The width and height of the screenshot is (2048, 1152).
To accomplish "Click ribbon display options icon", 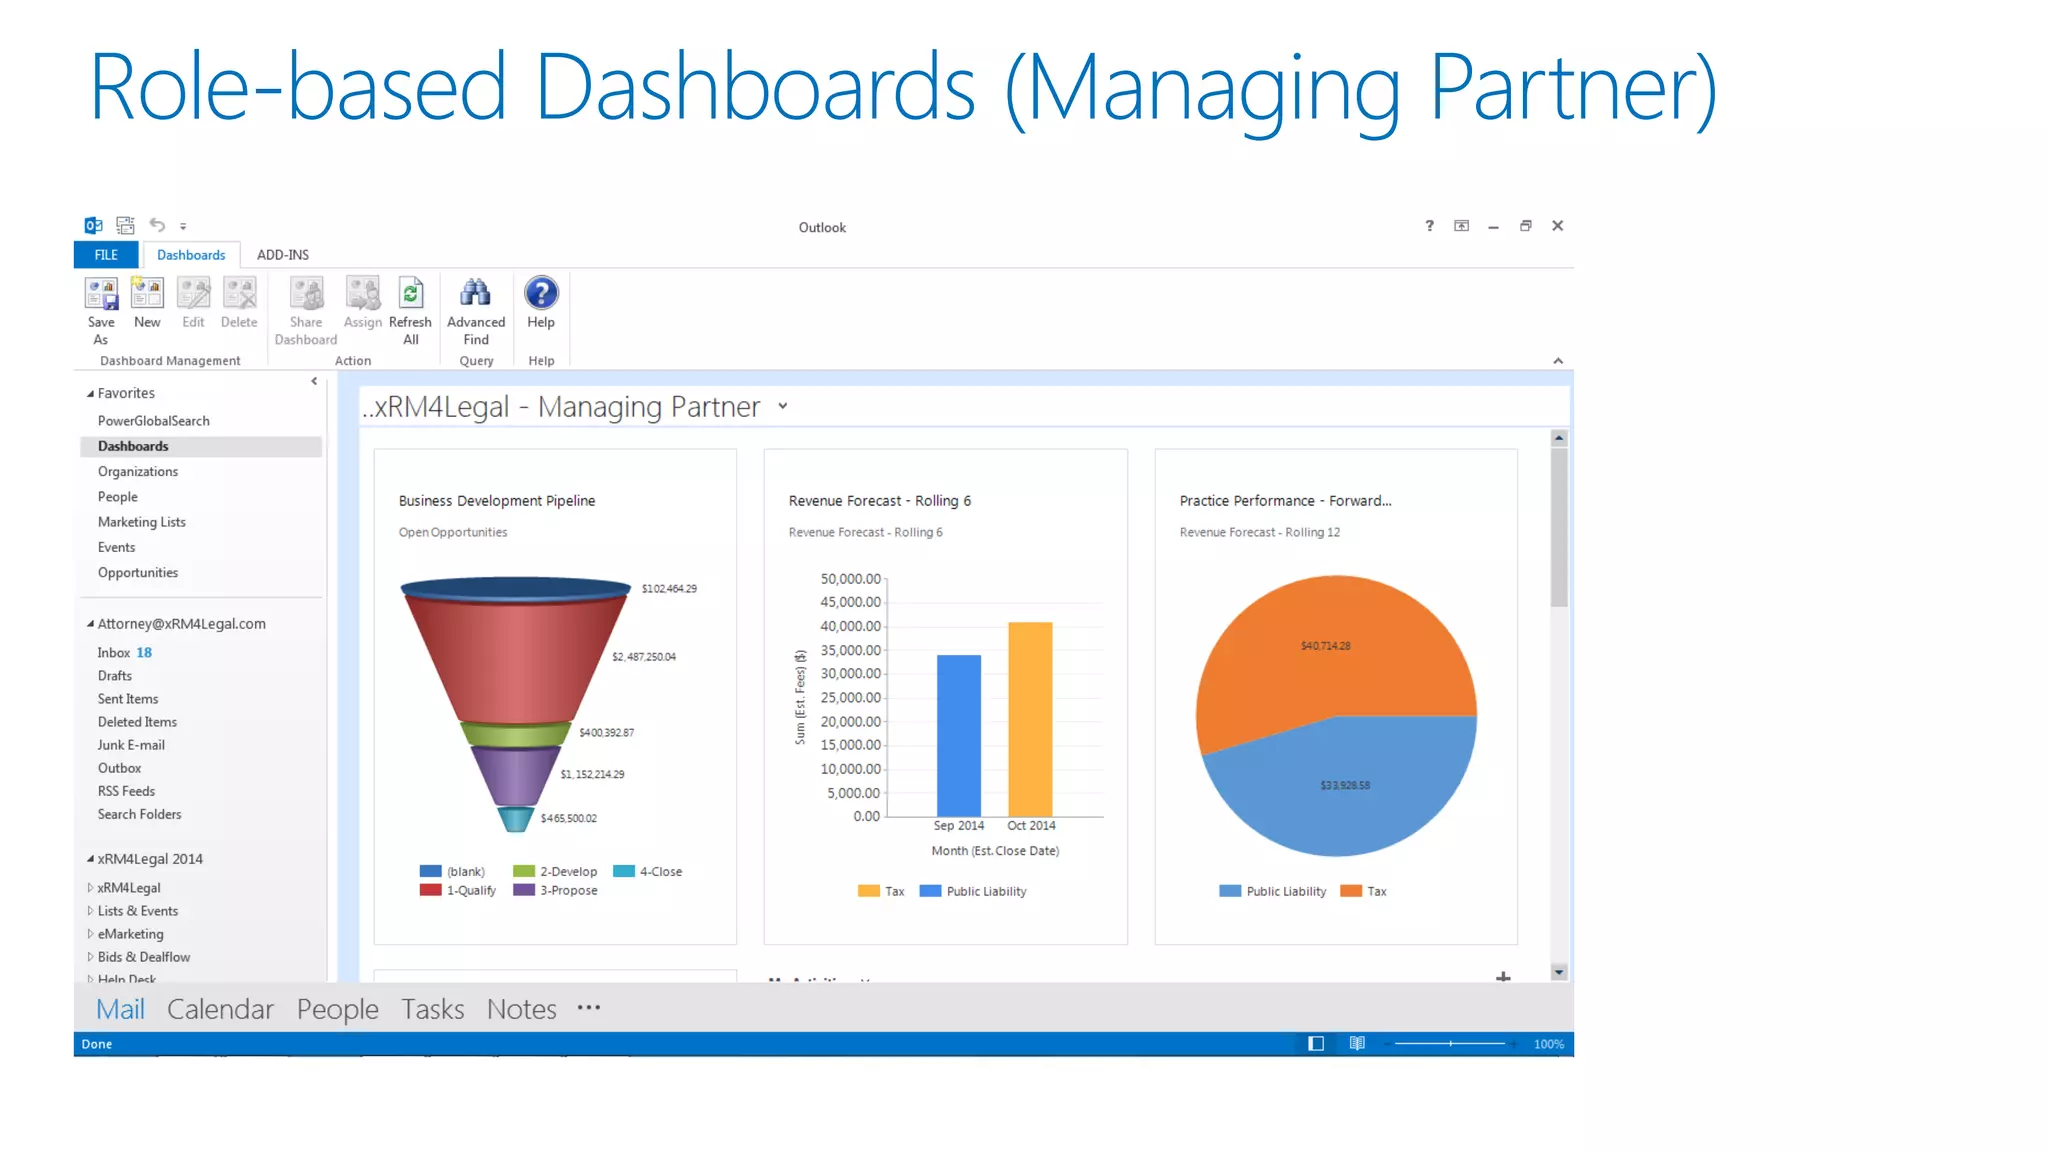I will click(x=1461, y=226).
